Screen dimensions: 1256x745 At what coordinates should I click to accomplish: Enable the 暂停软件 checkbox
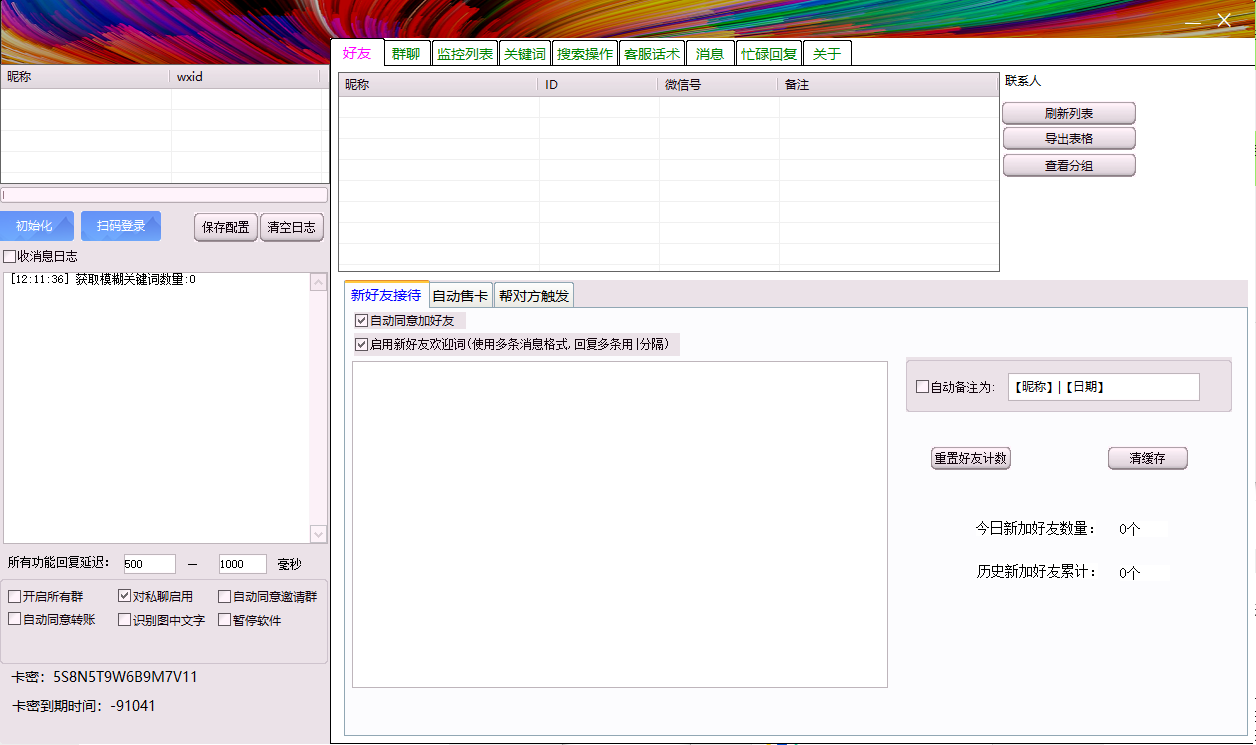tap(225, 619)
